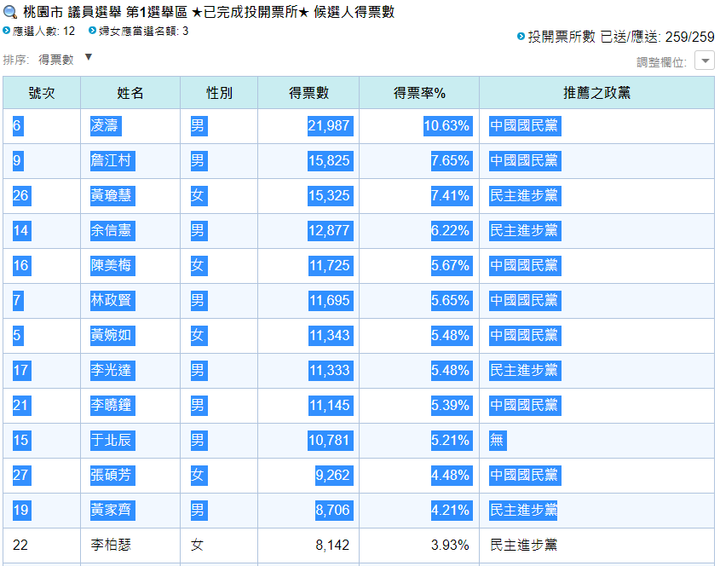Select candidate name 黃瓊慧
The width and height of the screenshot is (720, 566).
coord(112,196)
